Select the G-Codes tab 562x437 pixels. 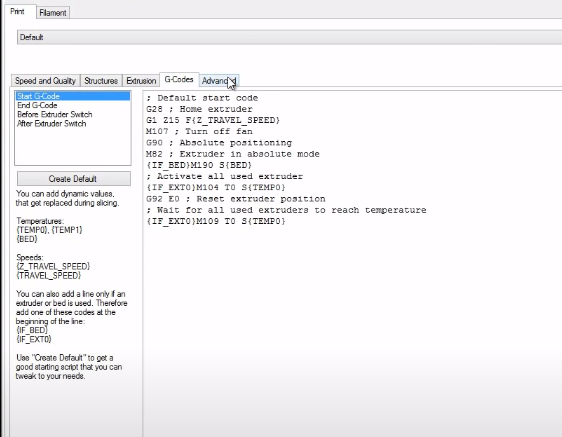point(179,79)
